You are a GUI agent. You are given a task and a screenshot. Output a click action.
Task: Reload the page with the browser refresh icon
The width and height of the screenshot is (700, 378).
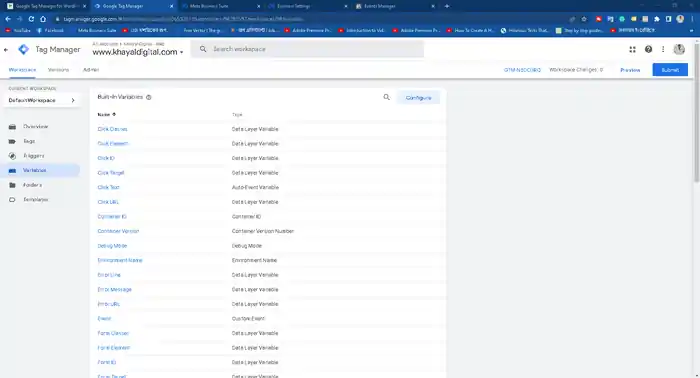[x=31, y=19]
